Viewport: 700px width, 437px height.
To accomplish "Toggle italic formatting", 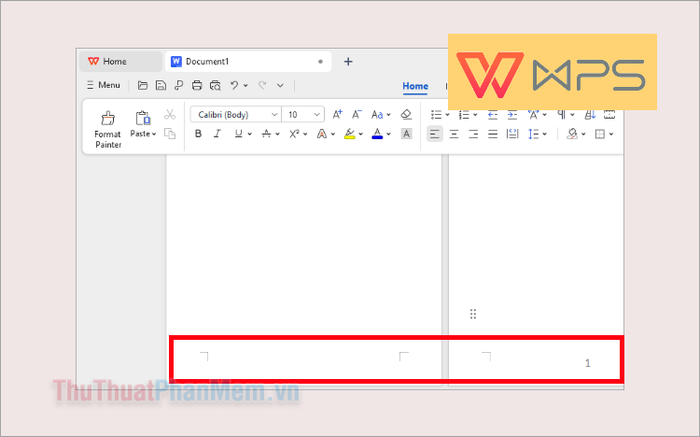I will click(x=217, y=133).
